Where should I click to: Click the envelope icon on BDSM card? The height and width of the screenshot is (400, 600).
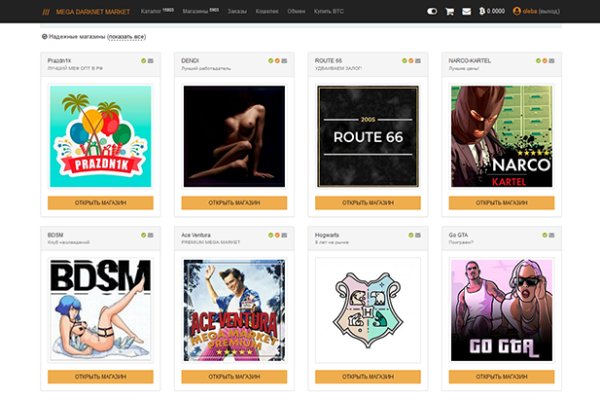150,235
